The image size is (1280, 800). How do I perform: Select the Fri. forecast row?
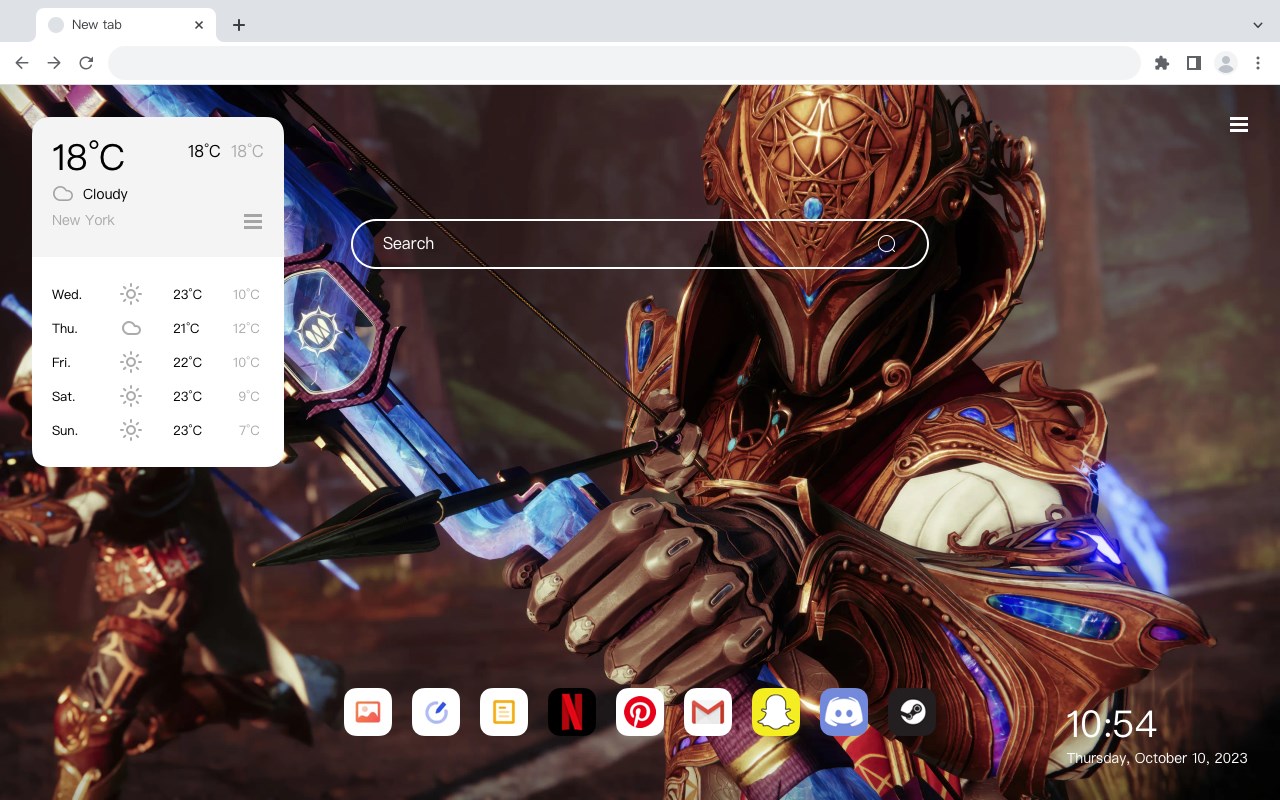tap(157, 362)
